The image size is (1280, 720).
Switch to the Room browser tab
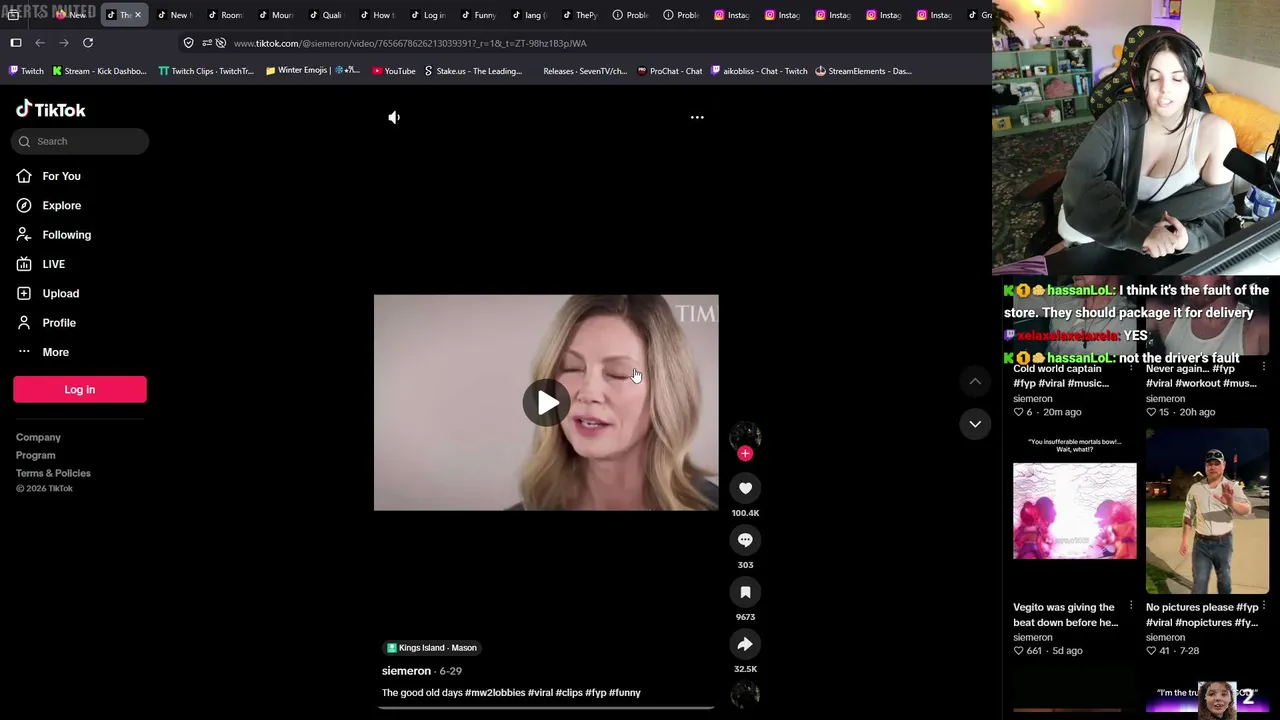click(x=225, y=15)
